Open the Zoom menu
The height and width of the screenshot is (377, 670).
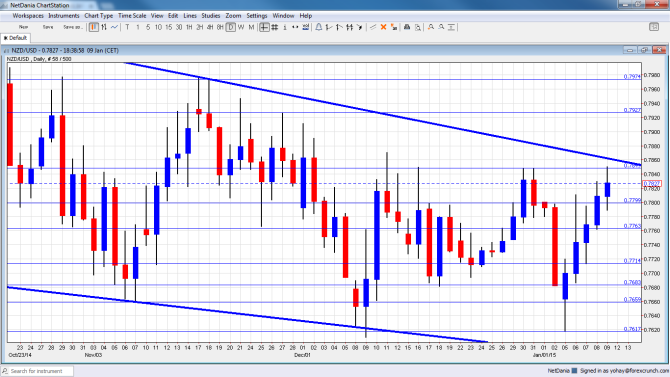pos(233,15)
